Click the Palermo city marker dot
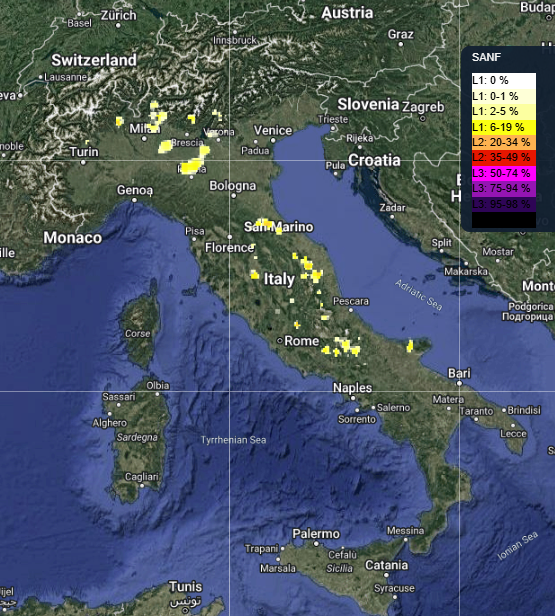The height and width of the screenshot is (616, 555). click(316, 544)
